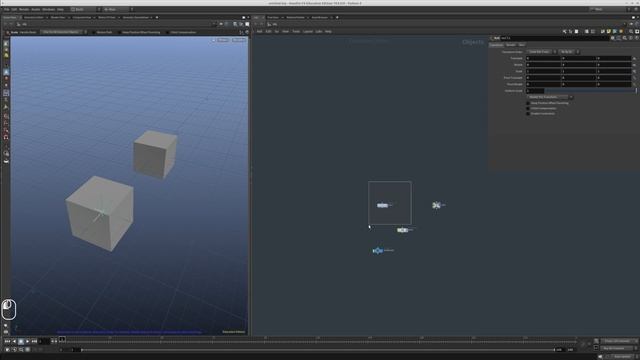Open the Tree View pane tab
This screenshot has height=360, width=640.
point(273,18)
